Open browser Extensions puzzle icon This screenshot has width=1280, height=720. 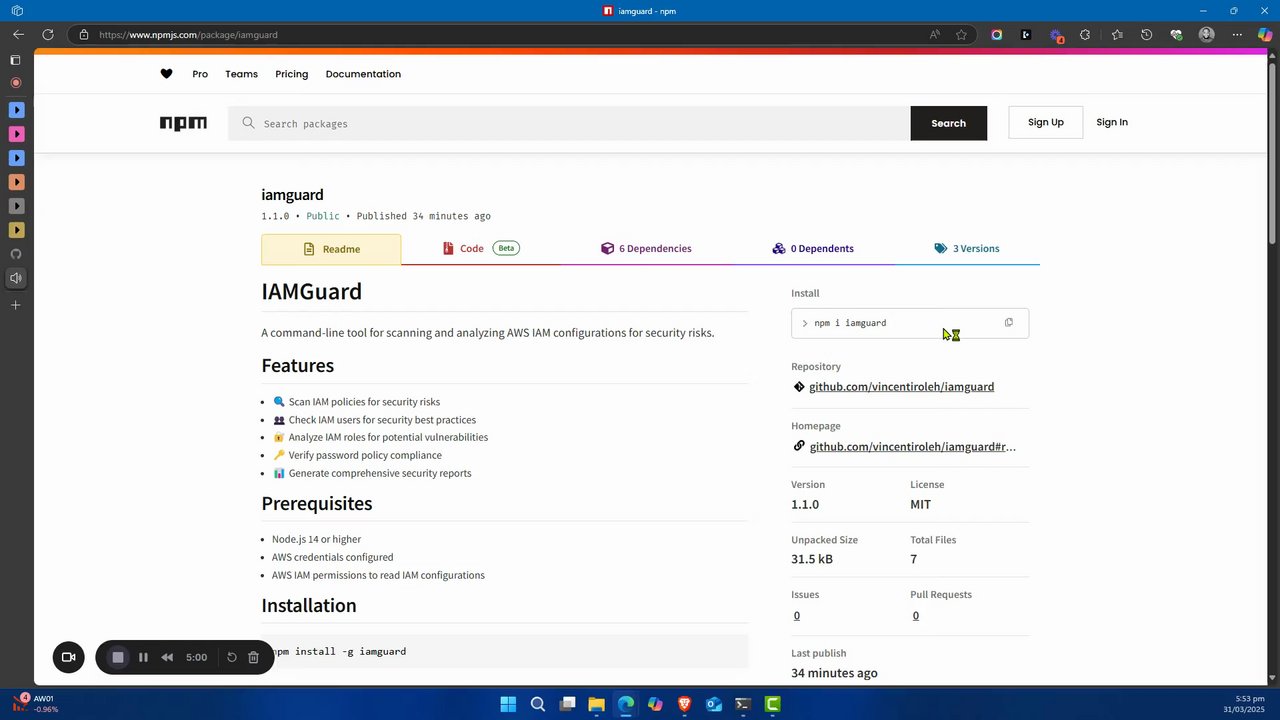(x=1085, y=34)
